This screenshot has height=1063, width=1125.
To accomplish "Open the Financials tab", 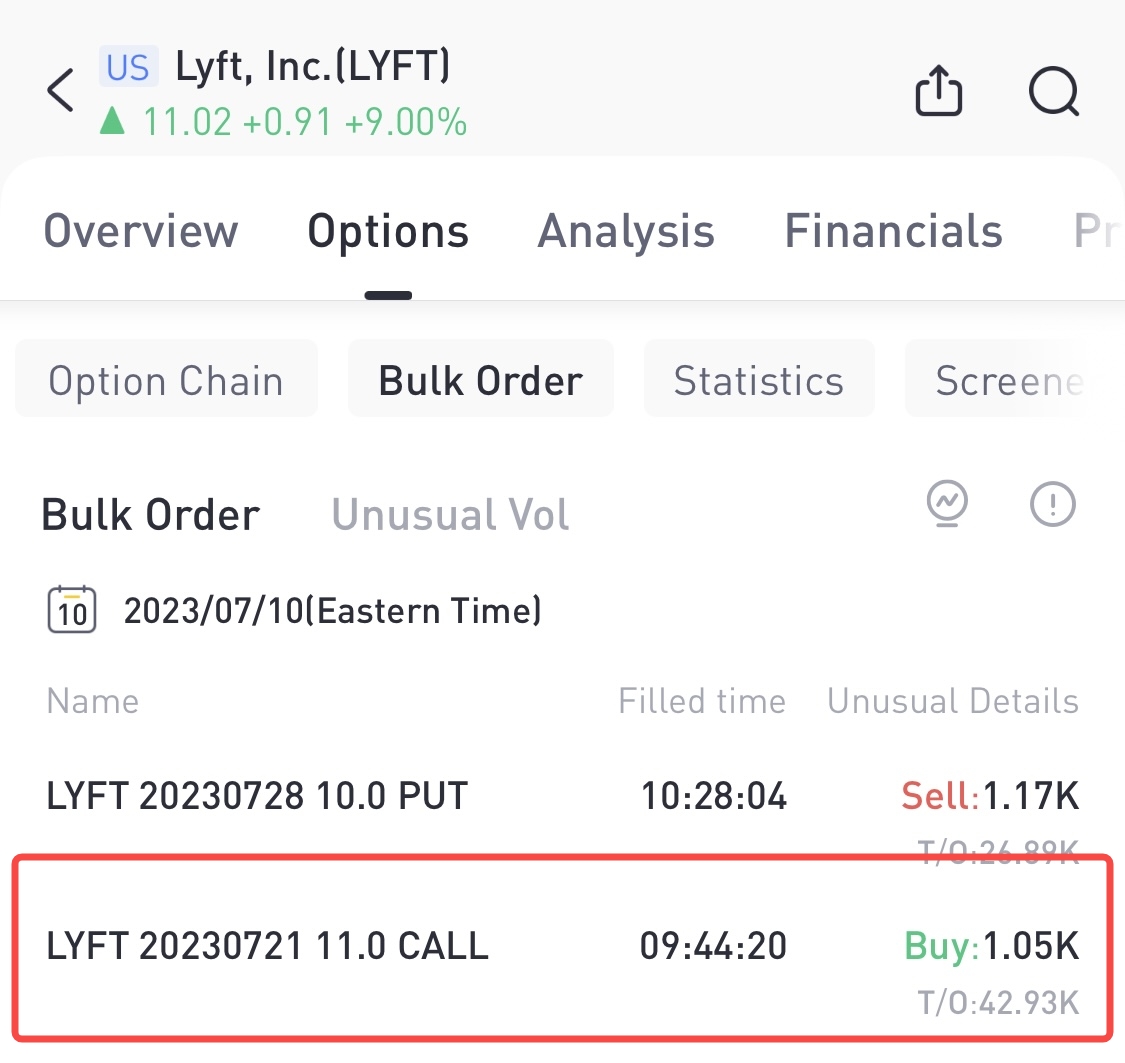I will (x=893, y=231).
